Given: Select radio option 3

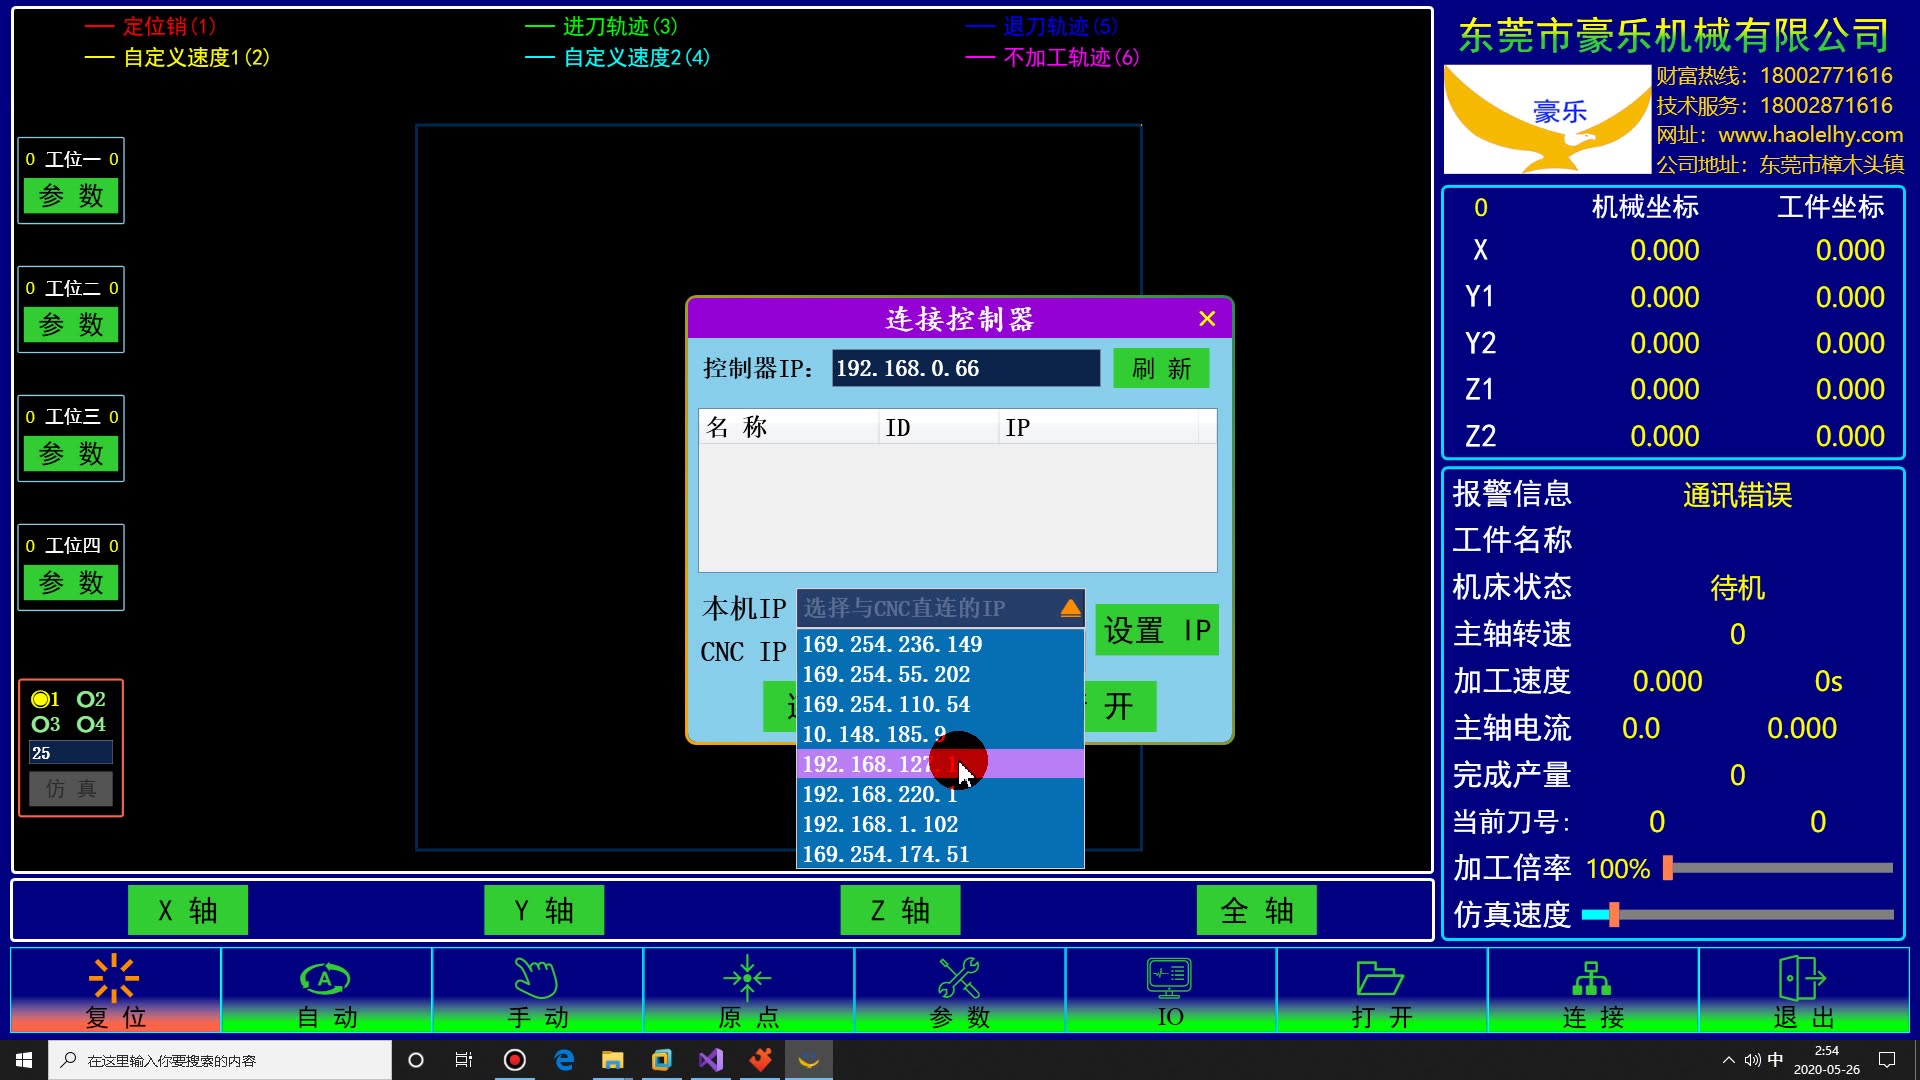Looking at the screenshot, I should (40, 724).
